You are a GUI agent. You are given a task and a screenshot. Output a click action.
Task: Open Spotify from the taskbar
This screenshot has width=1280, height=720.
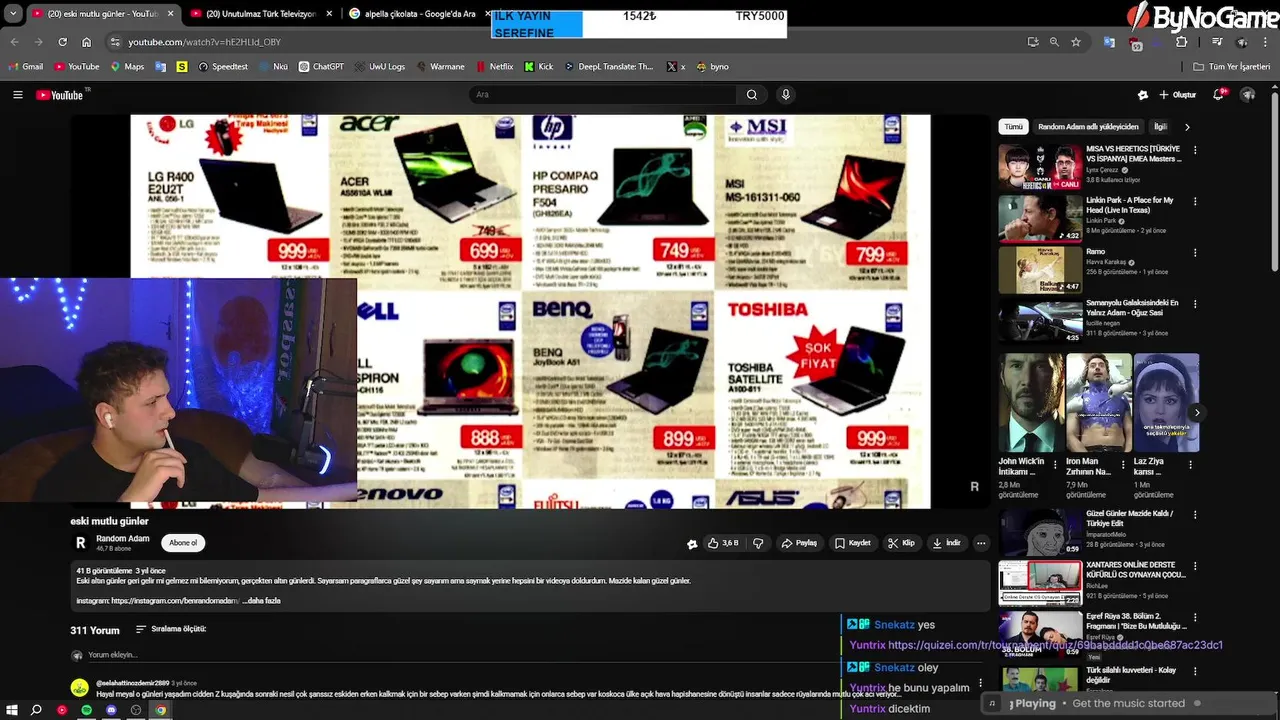pyautogui.click(x=86, y=710)
